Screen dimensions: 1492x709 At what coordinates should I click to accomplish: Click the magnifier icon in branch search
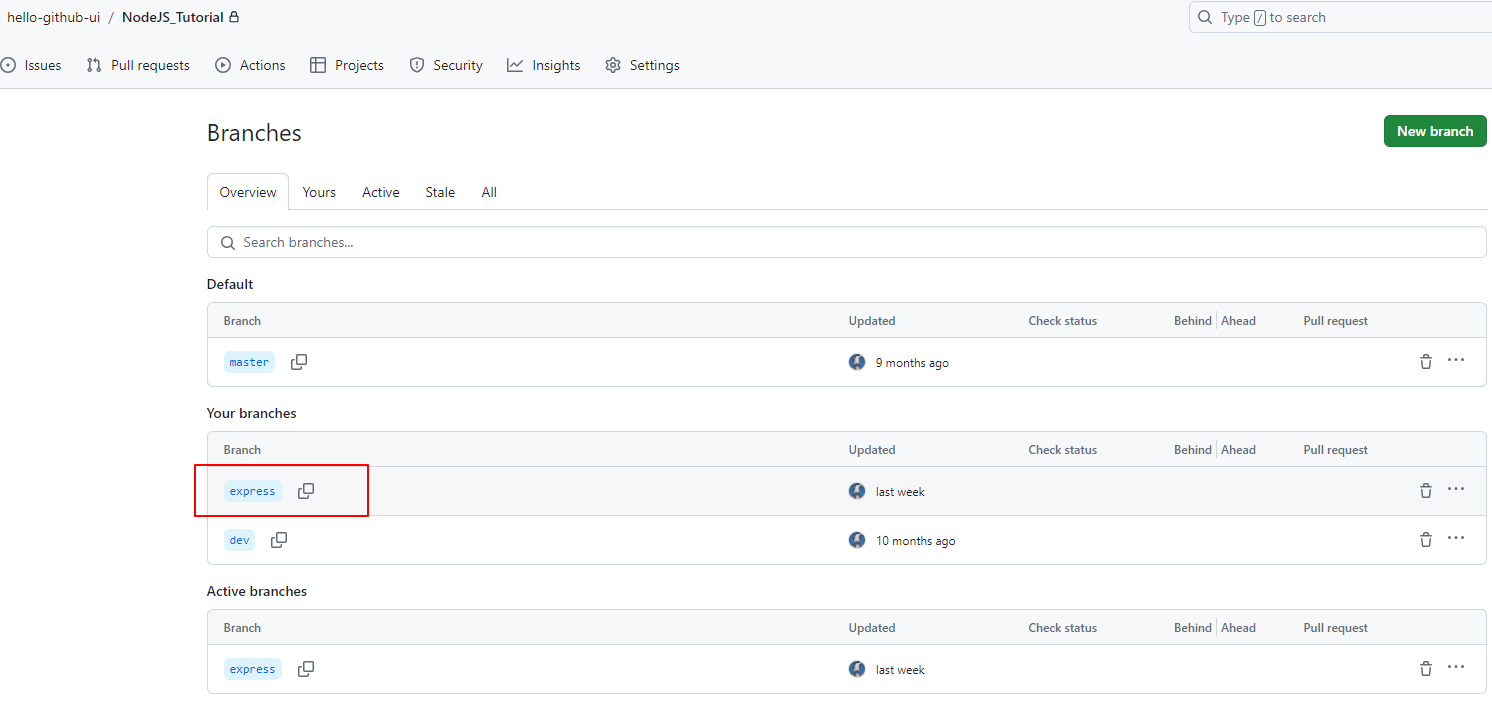[227, 242]
